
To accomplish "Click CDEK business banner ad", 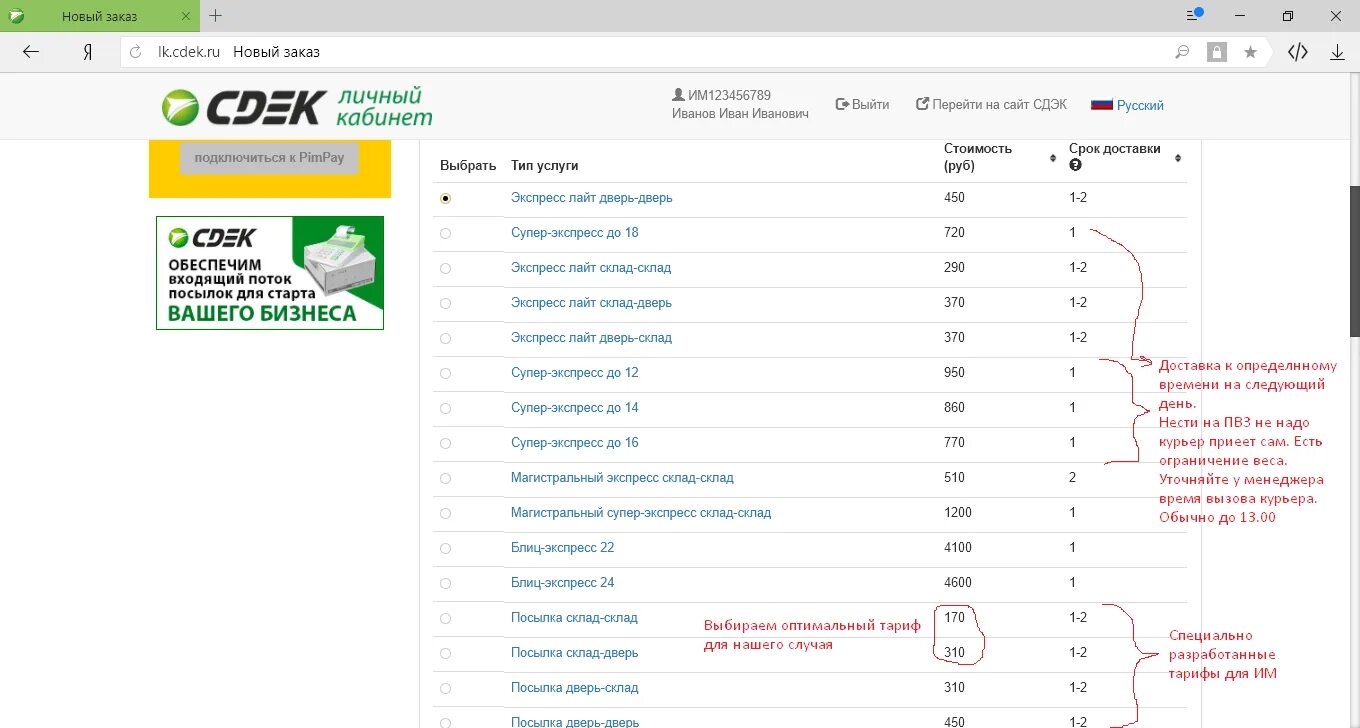I will 270,273.
